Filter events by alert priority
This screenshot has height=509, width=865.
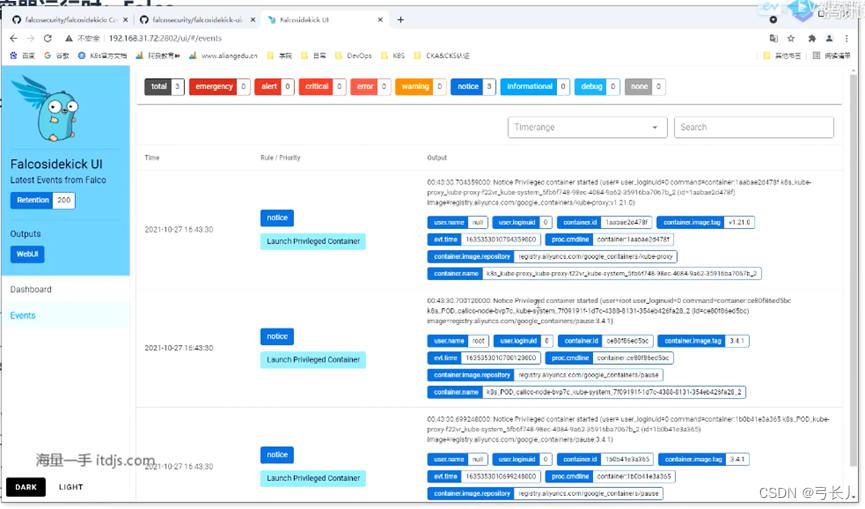click(274, 87)
